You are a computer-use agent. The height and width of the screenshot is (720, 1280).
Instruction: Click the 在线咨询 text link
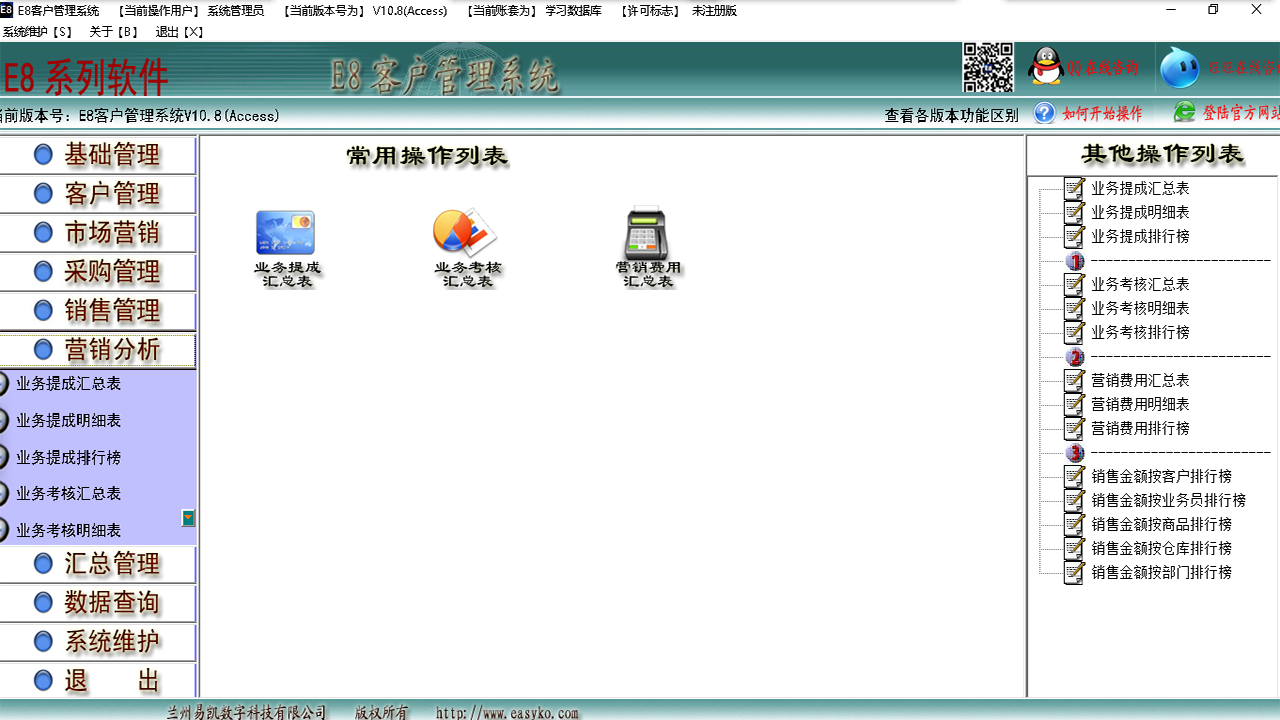point(1102,68)
